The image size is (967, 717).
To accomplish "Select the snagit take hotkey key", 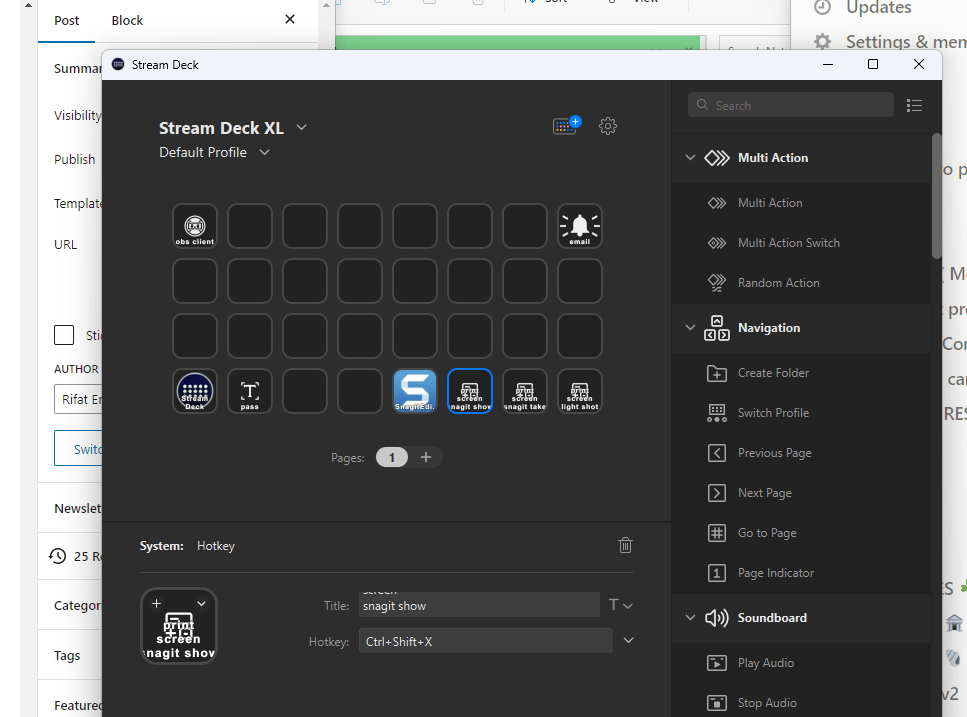I will click(525, 391).
